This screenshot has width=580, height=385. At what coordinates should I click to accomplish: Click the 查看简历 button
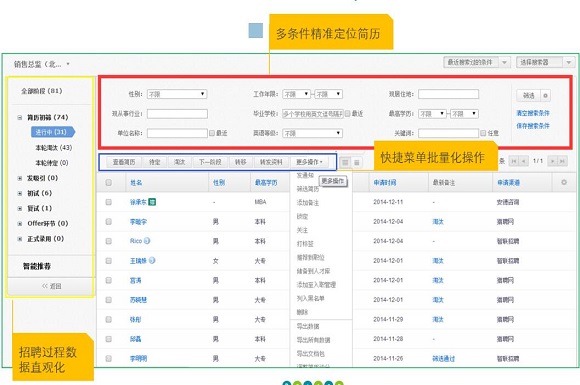coord(124,162)
